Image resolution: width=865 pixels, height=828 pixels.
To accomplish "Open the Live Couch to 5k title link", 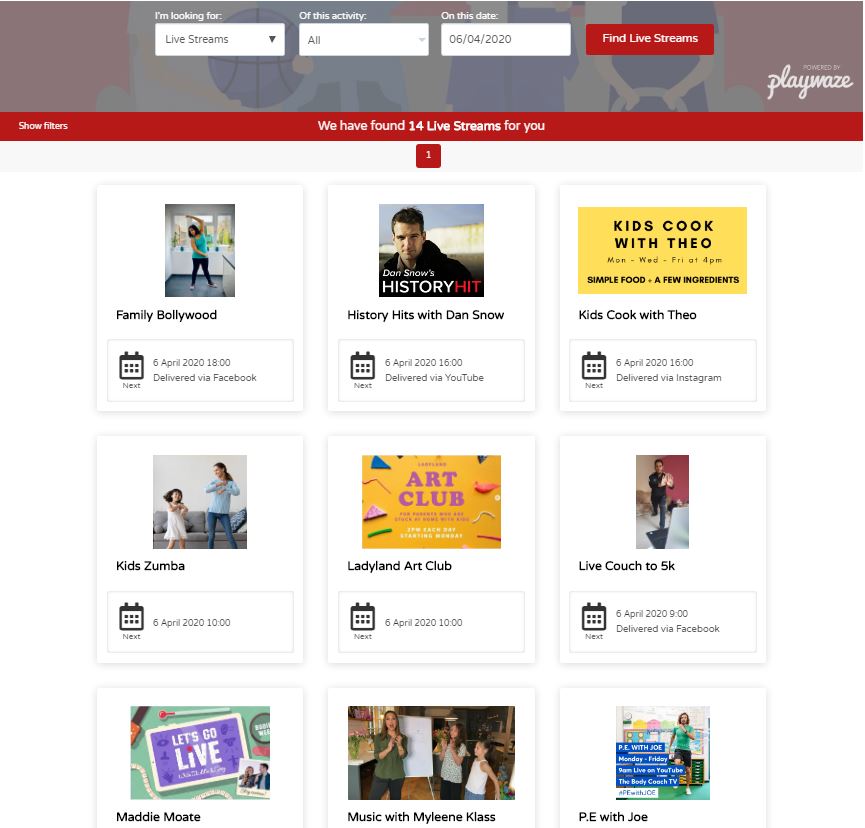I will click(x=626, y=566).
